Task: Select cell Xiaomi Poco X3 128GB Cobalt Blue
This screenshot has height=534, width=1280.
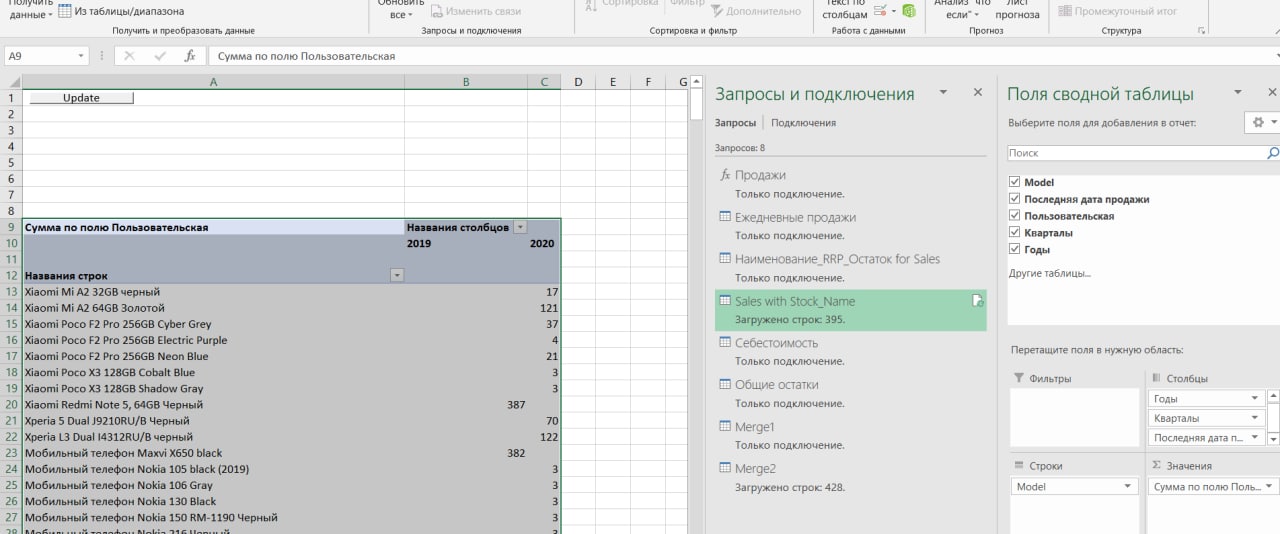Action: tap(213, 373)
